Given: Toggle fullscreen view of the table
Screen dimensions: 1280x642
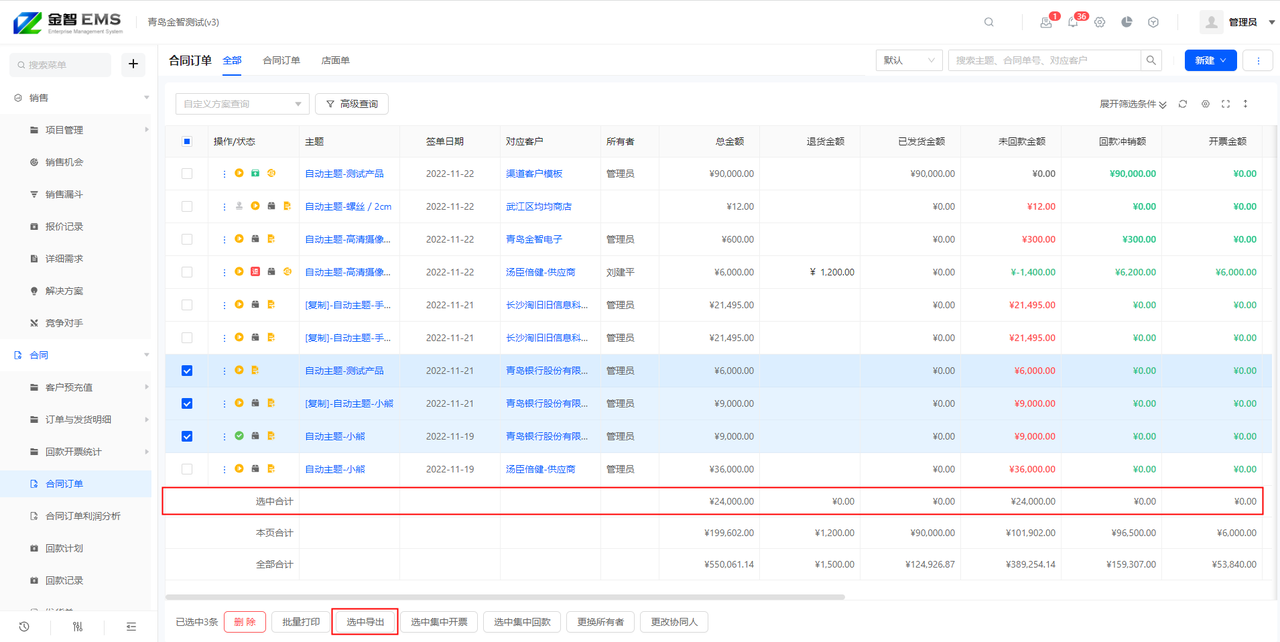Looking at the screenshot, I should (1226, 104).
